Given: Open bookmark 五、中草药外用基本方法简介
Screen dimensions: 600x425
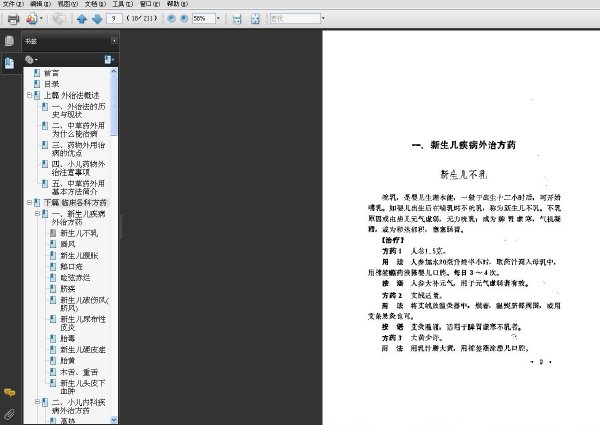Looking at the screenshot, I should [x=78, y=187].
